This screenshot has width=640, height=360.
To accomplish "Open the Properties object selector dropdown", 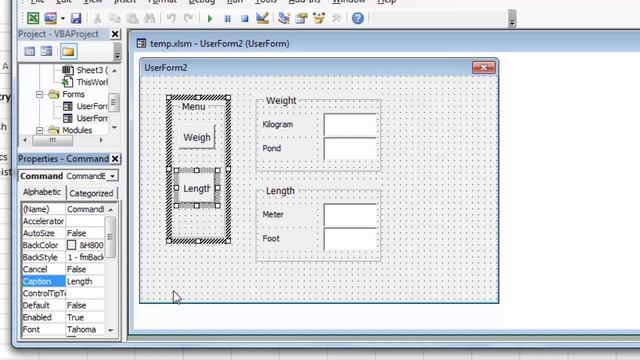I will (112, 176).
